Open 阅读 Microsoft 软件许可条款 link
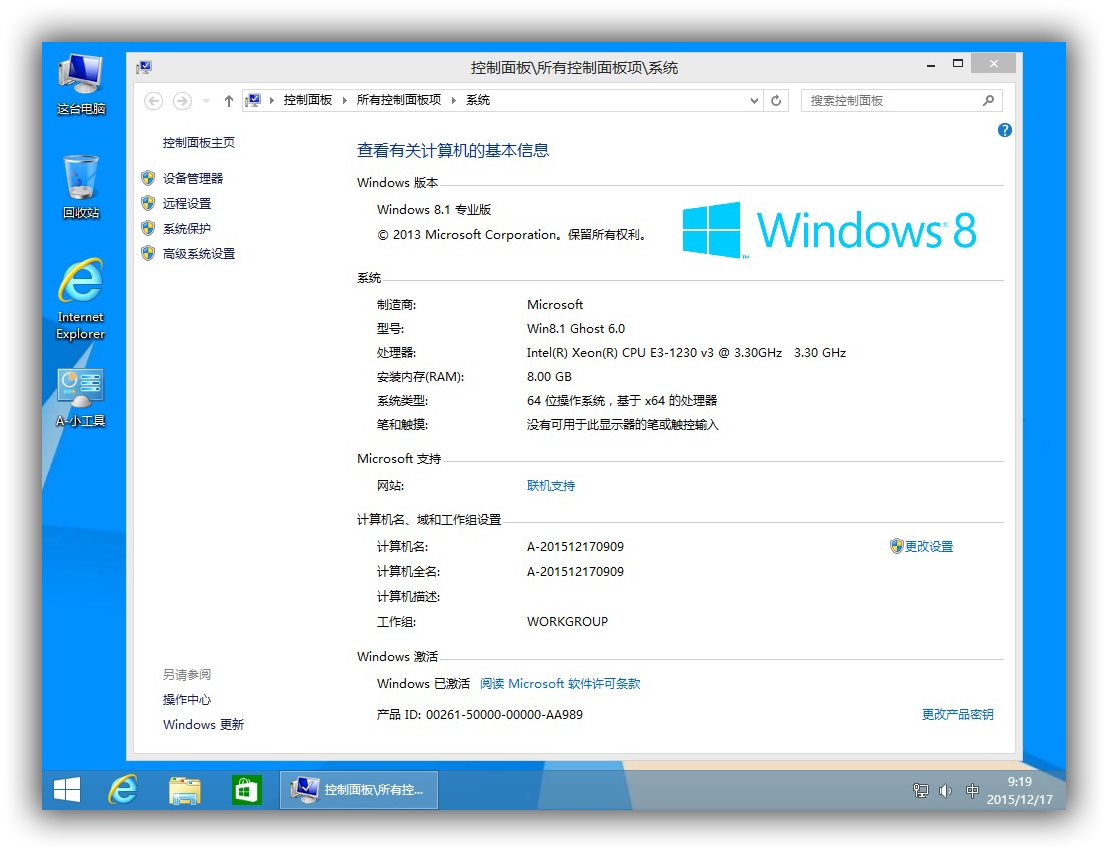 (560, 684)
